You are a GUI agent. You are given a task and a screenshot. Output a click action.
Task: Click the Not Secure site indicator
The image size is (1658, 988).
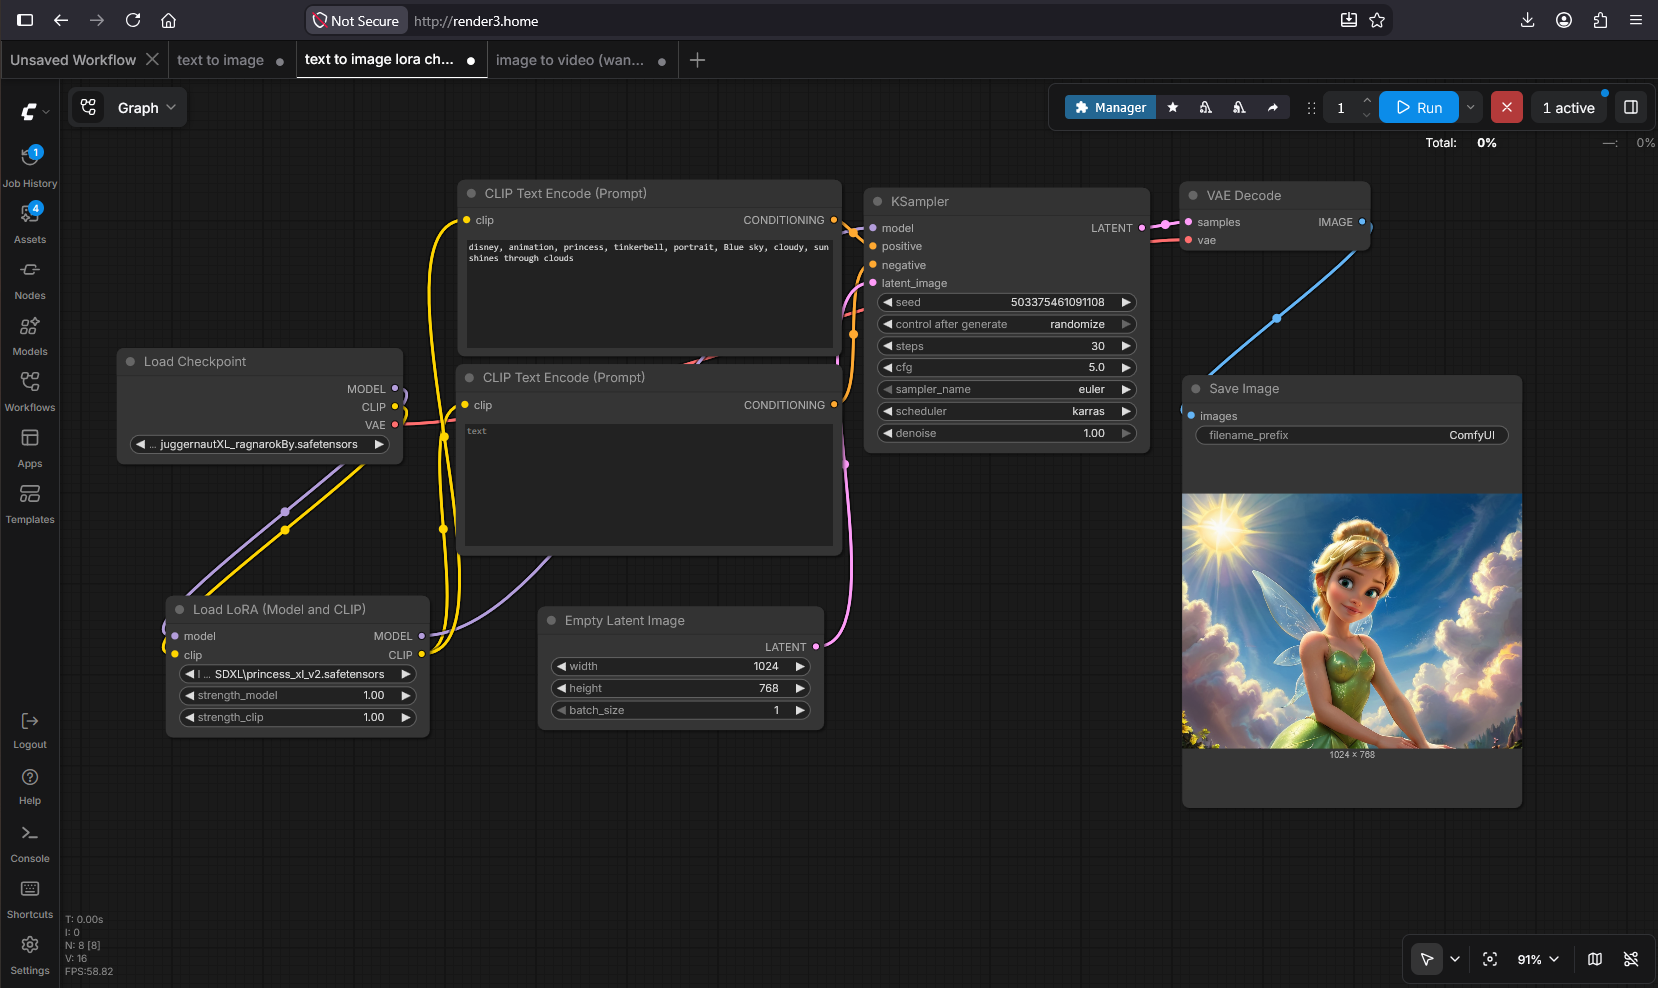355,21
